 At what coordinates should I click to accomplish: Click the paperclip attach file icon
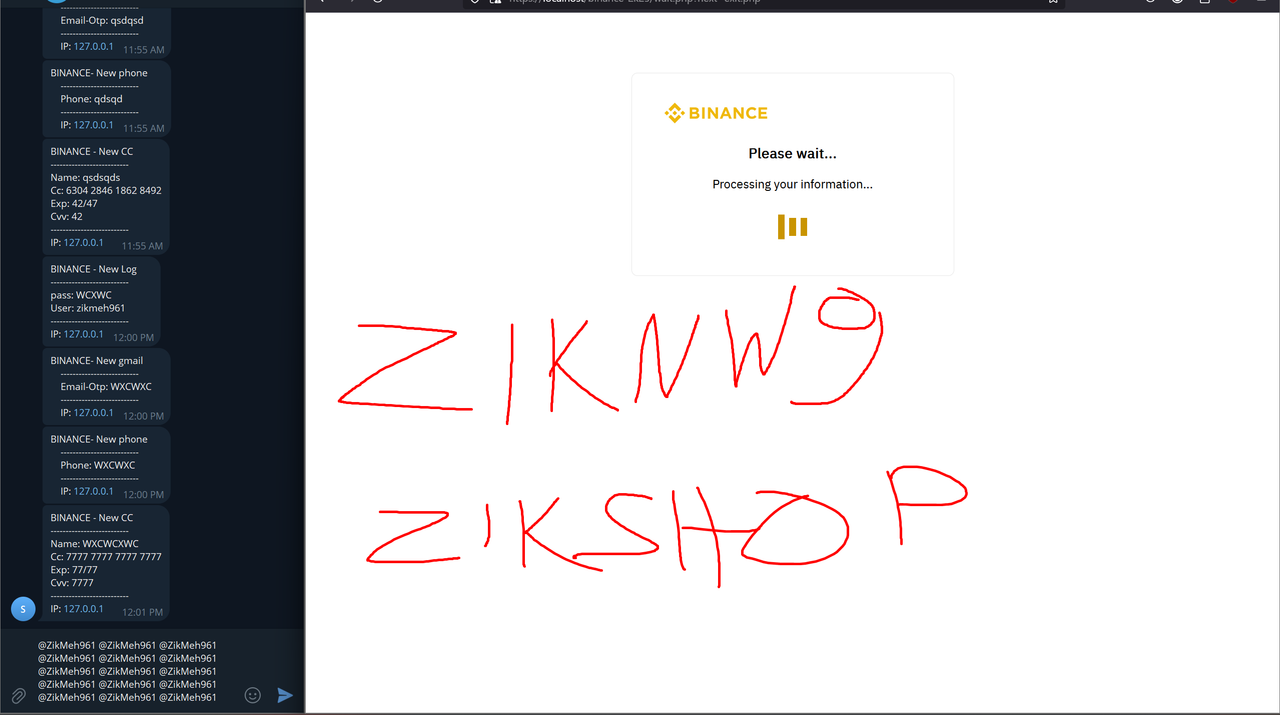18,695
